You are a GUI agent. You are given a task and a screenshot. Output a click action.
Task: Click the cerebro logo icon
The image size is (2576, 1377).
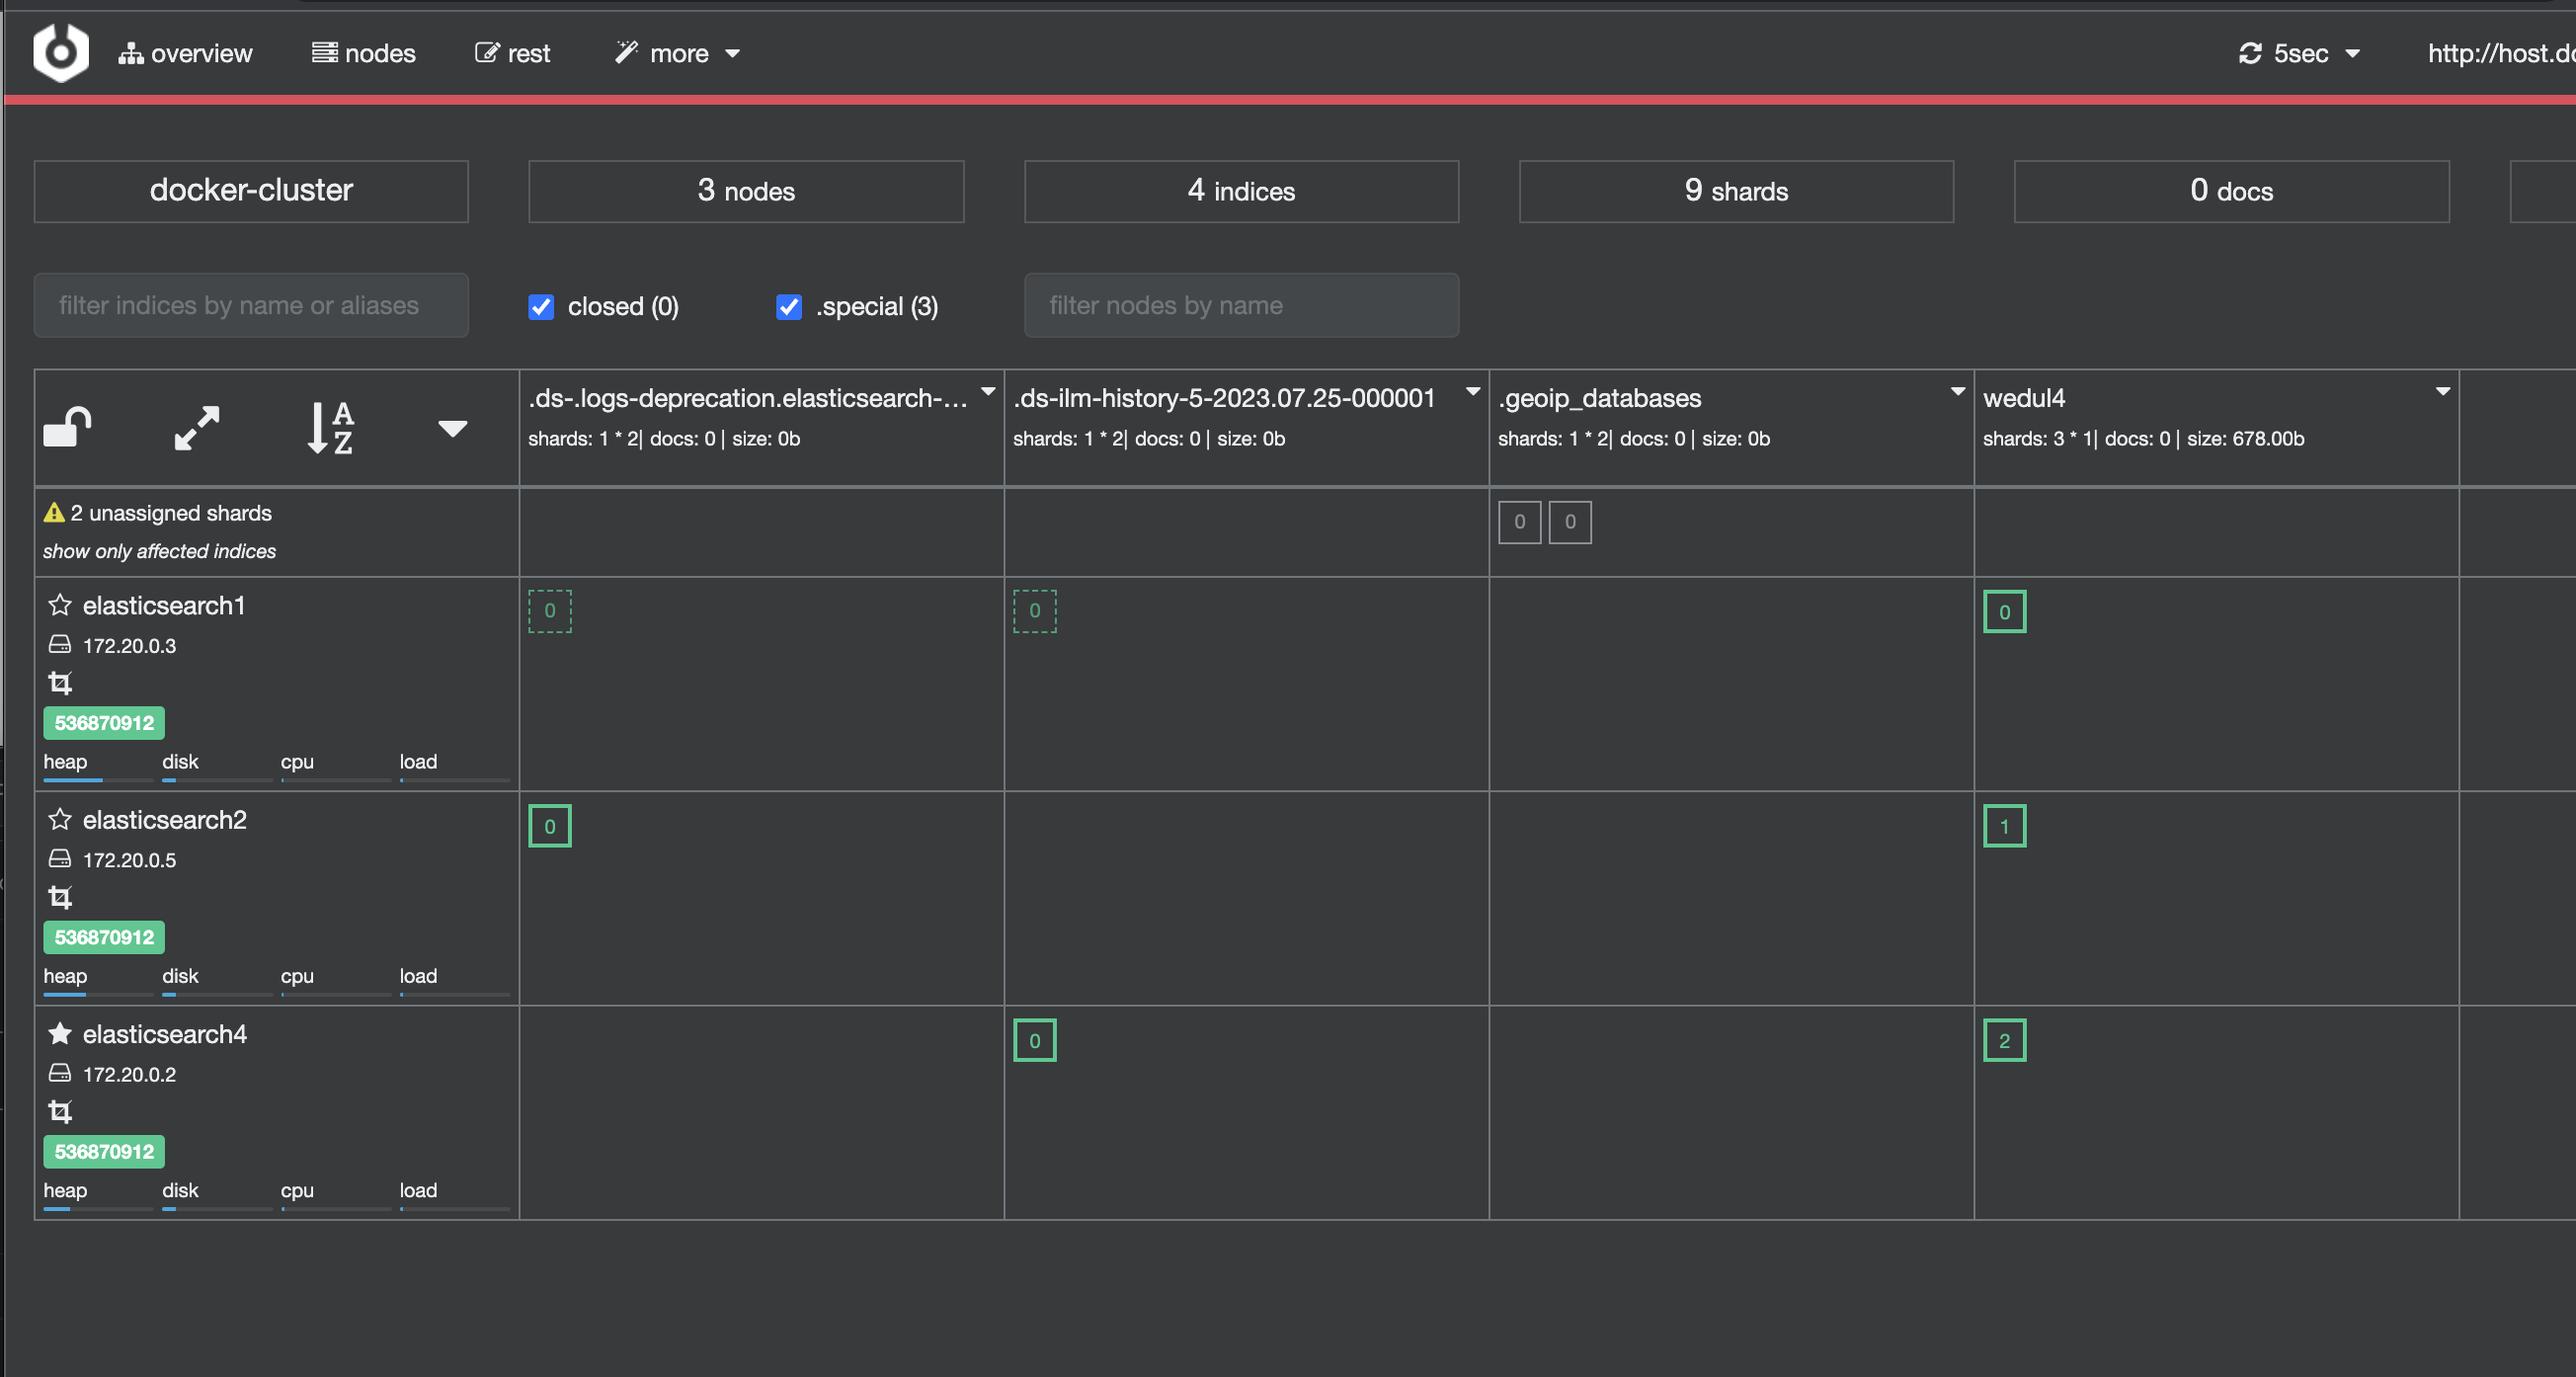(60, 53)
